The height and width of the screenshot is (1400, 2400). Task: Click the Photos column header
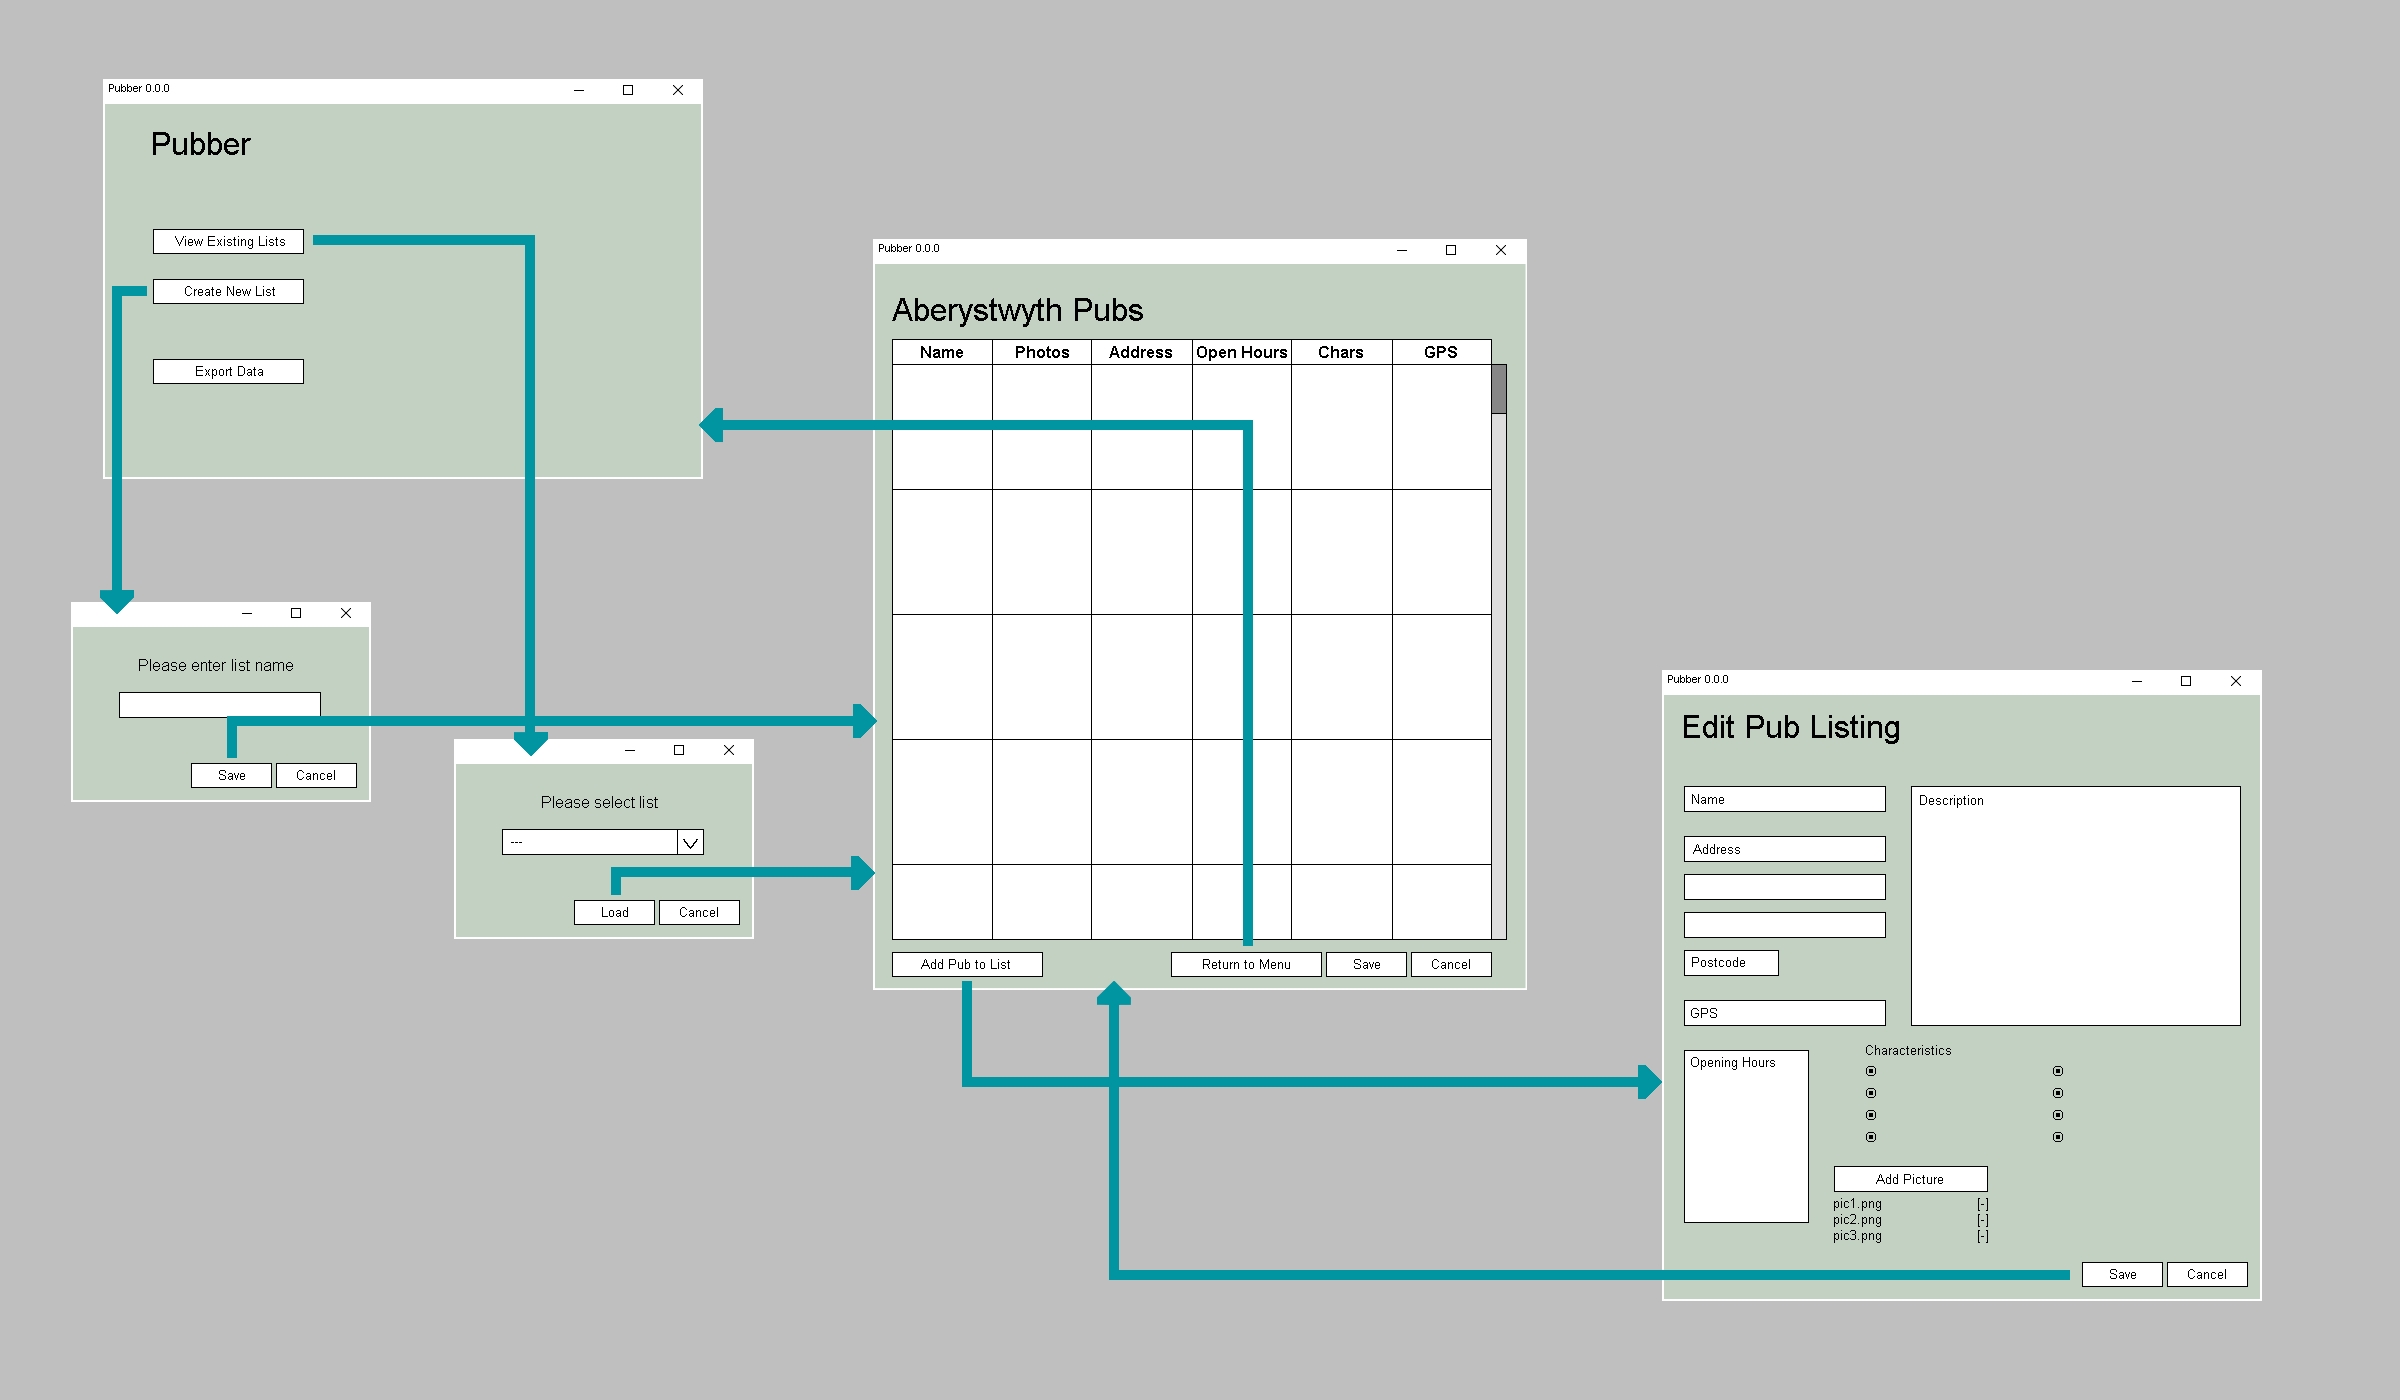tap(1041, 352)
